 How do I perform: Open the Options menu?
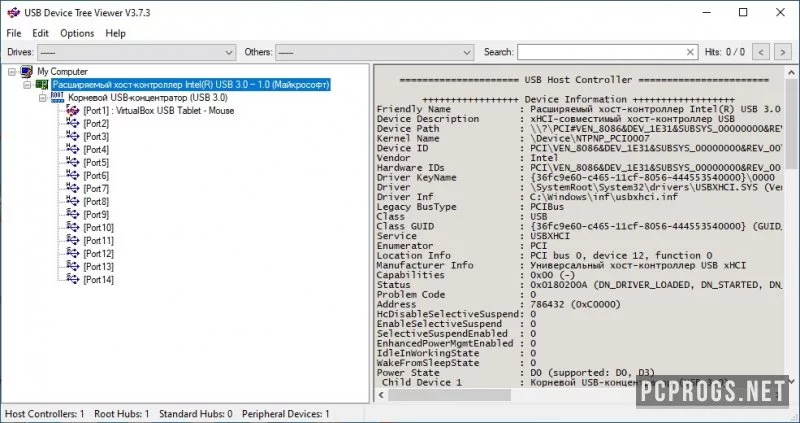pyautogui.click(x=77, y=33)
